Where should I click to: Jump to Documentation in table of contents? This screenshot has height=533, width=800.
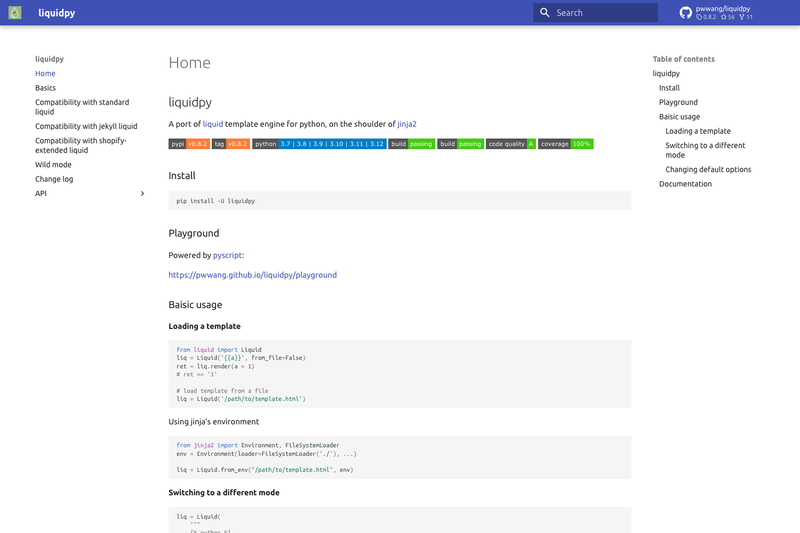pos(685,184)
